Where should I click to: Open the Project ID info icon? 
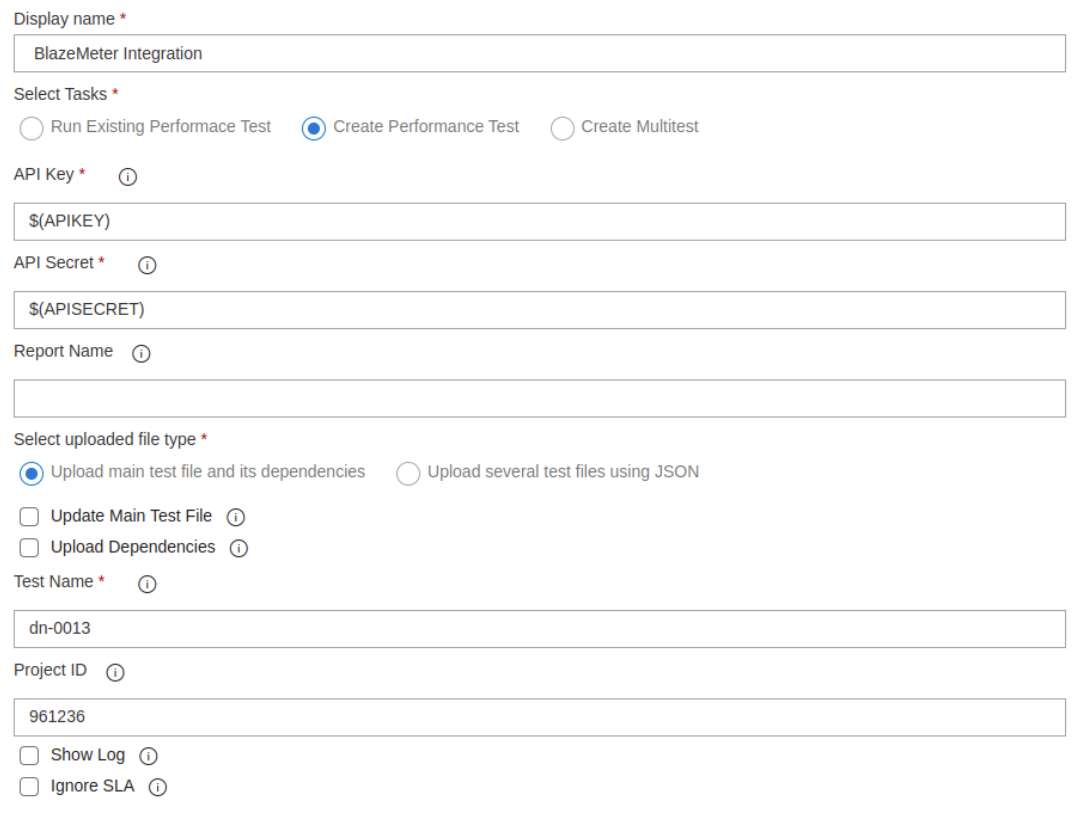point(115,673)
